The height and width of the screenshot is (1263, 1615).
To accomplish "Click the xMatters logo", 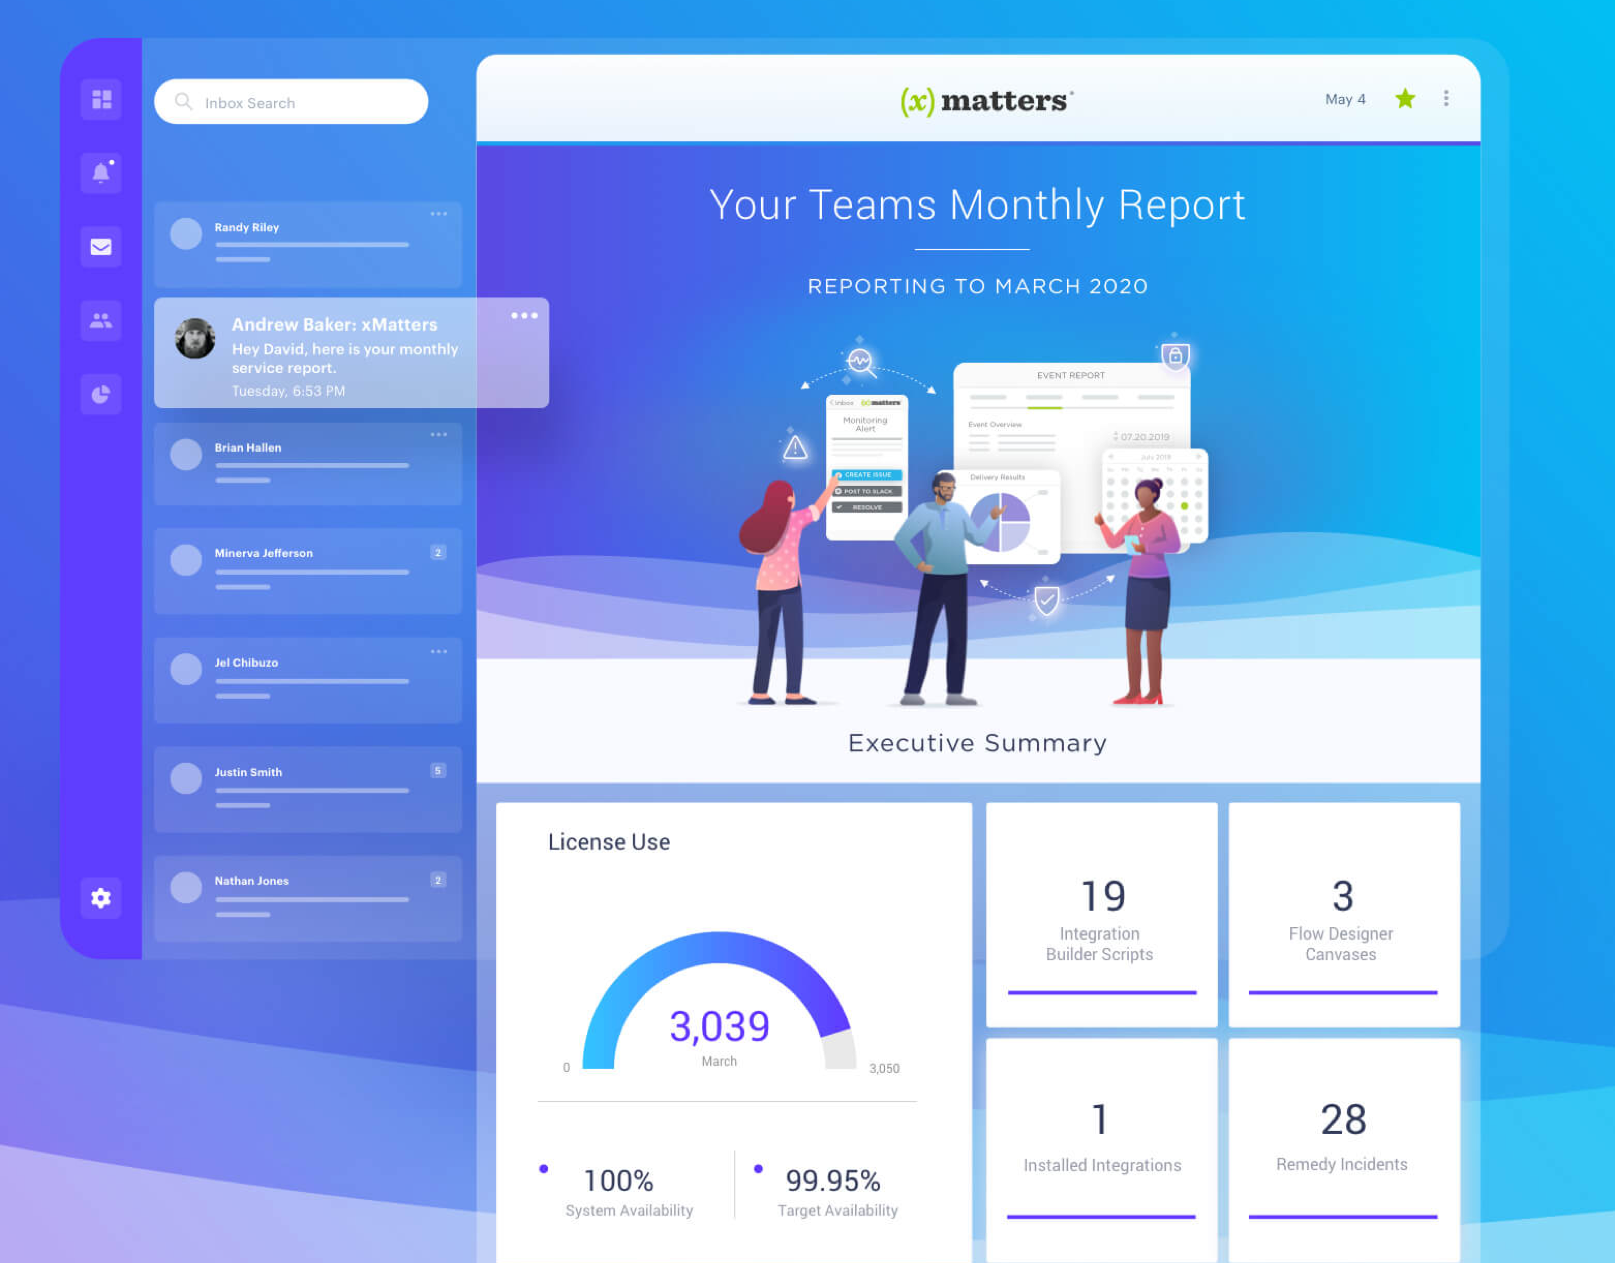I will point(986,100).
